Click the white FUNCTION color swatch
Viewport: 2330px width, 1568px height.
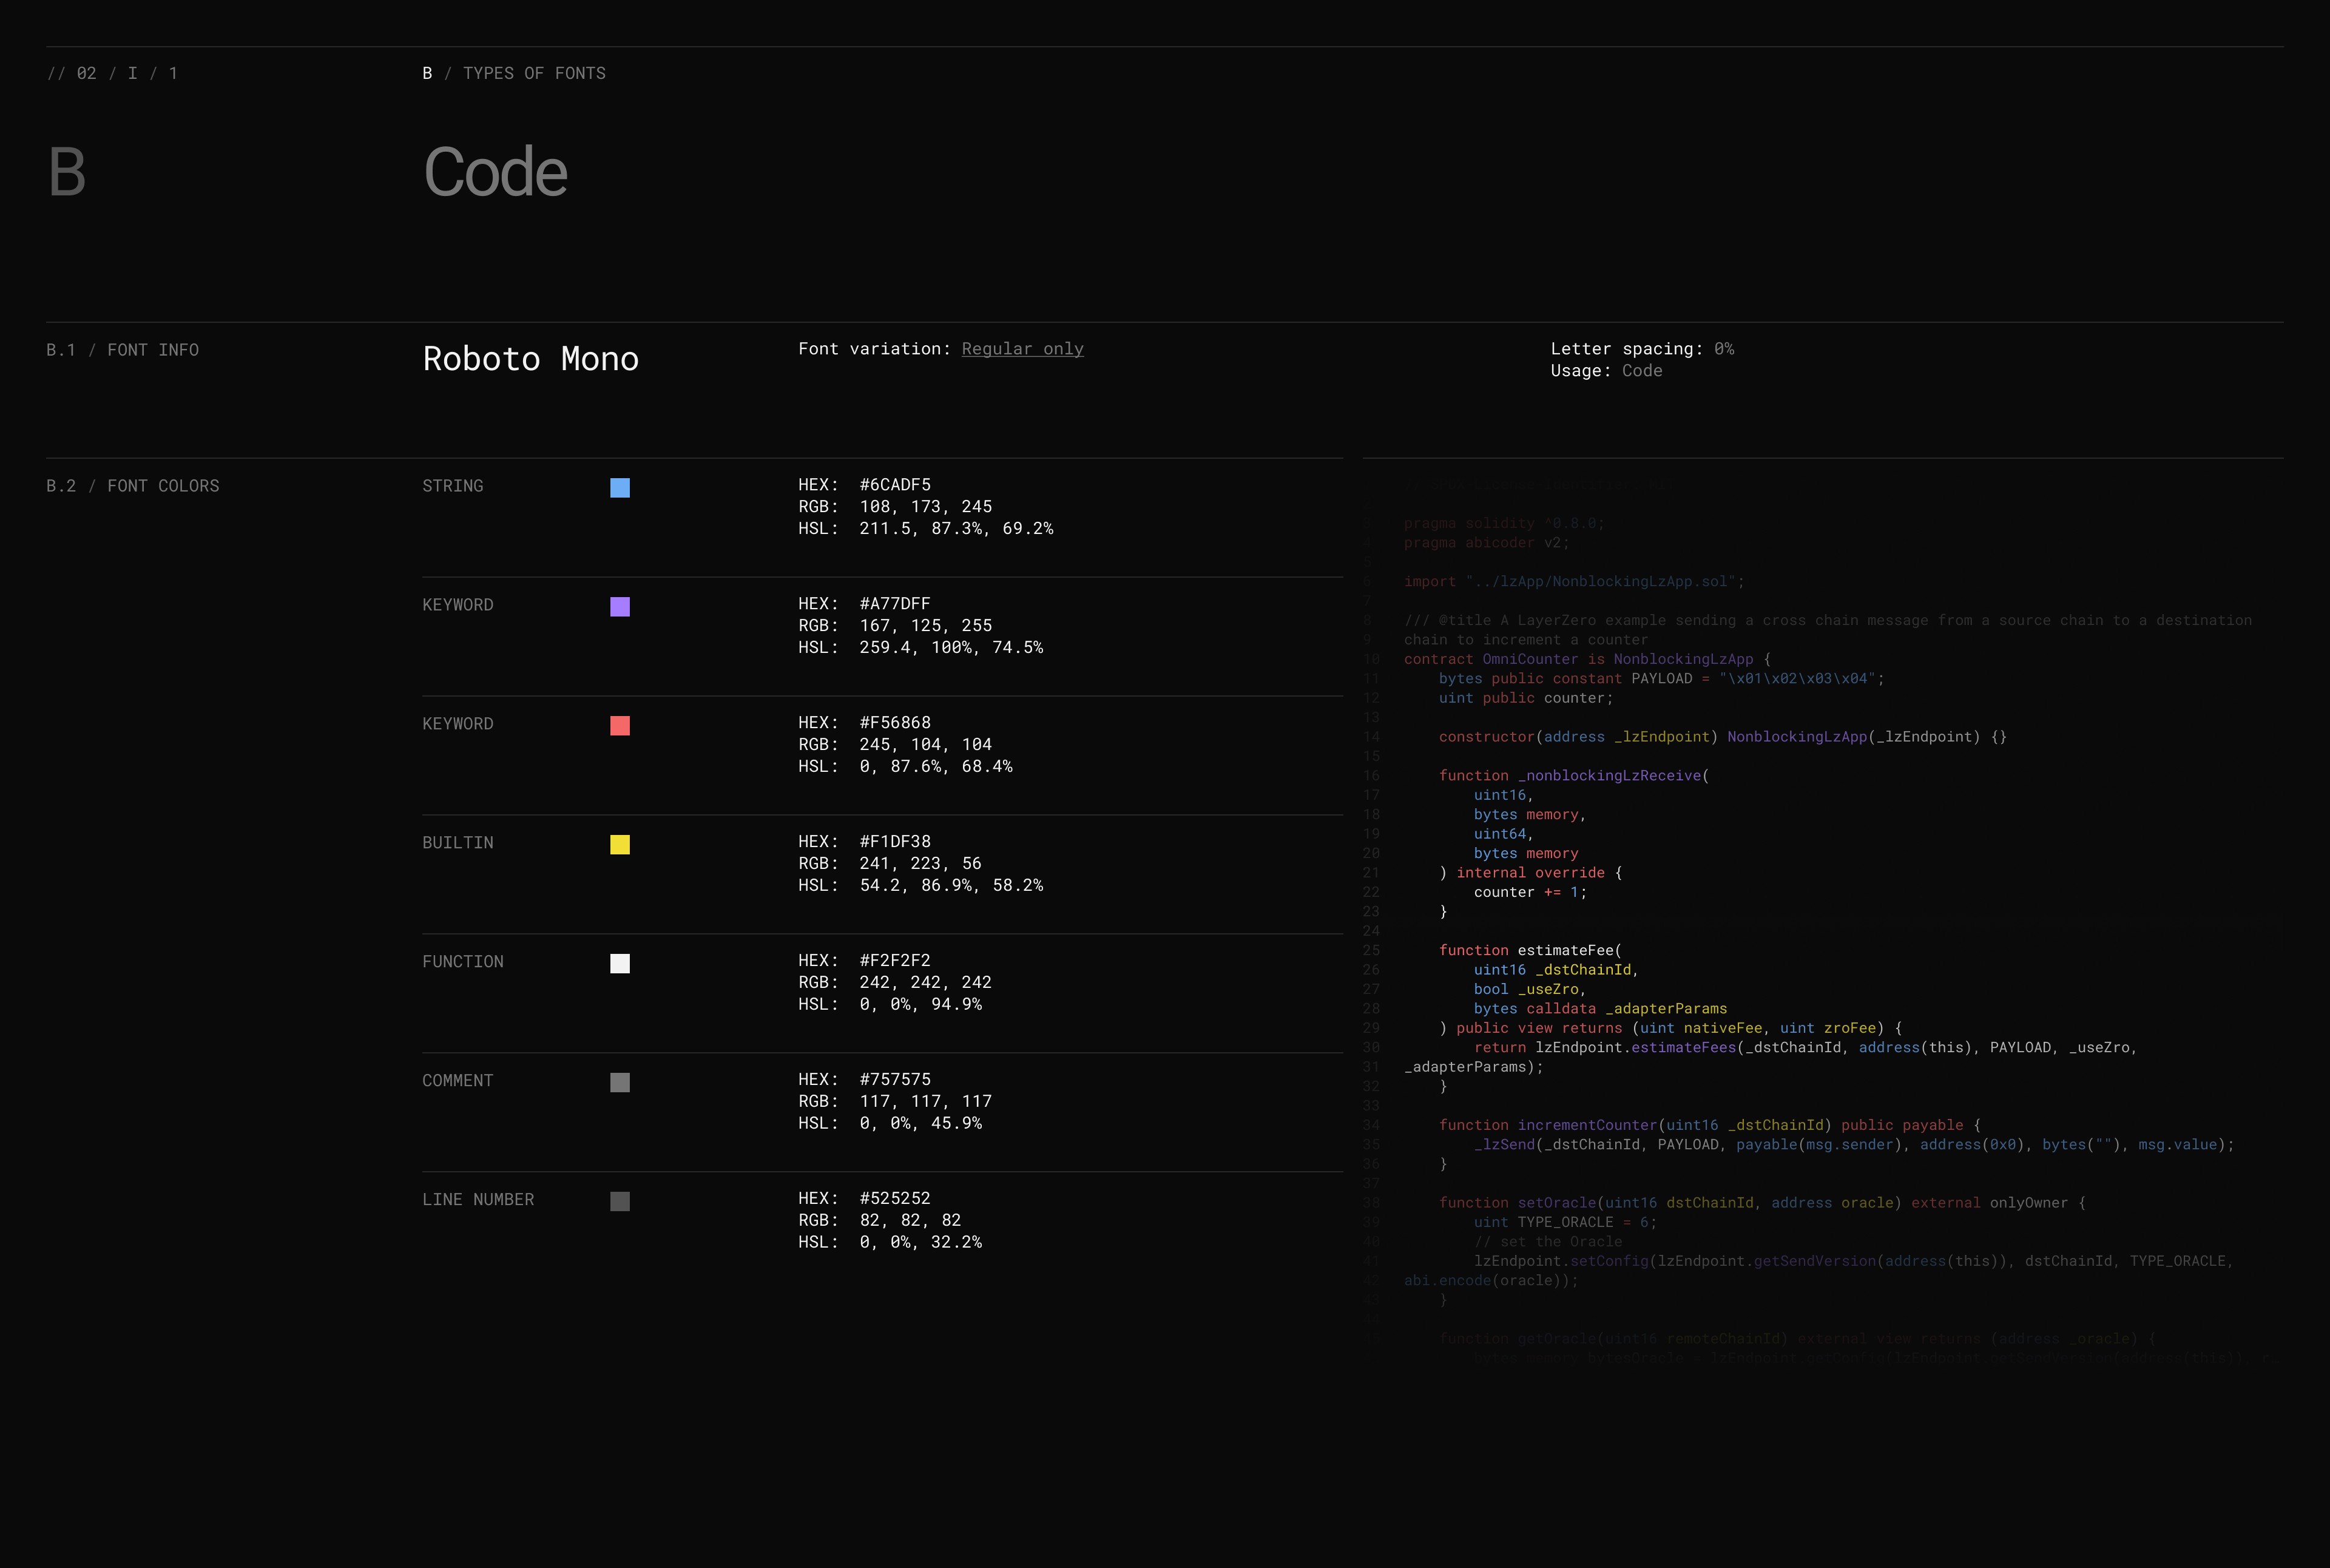click(x=620, y=964)
